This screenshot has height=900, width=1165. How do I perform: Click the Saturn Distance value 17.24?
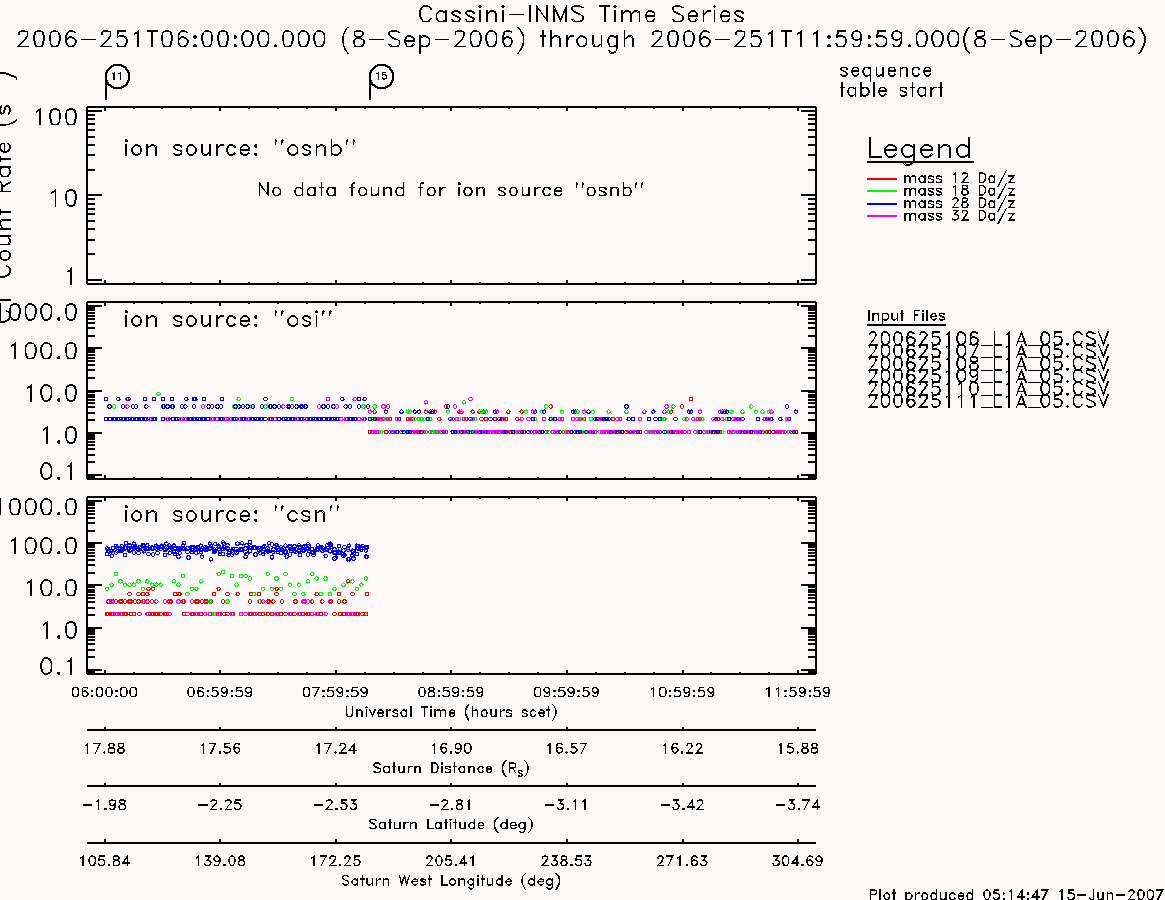click(x=335, y=748)
